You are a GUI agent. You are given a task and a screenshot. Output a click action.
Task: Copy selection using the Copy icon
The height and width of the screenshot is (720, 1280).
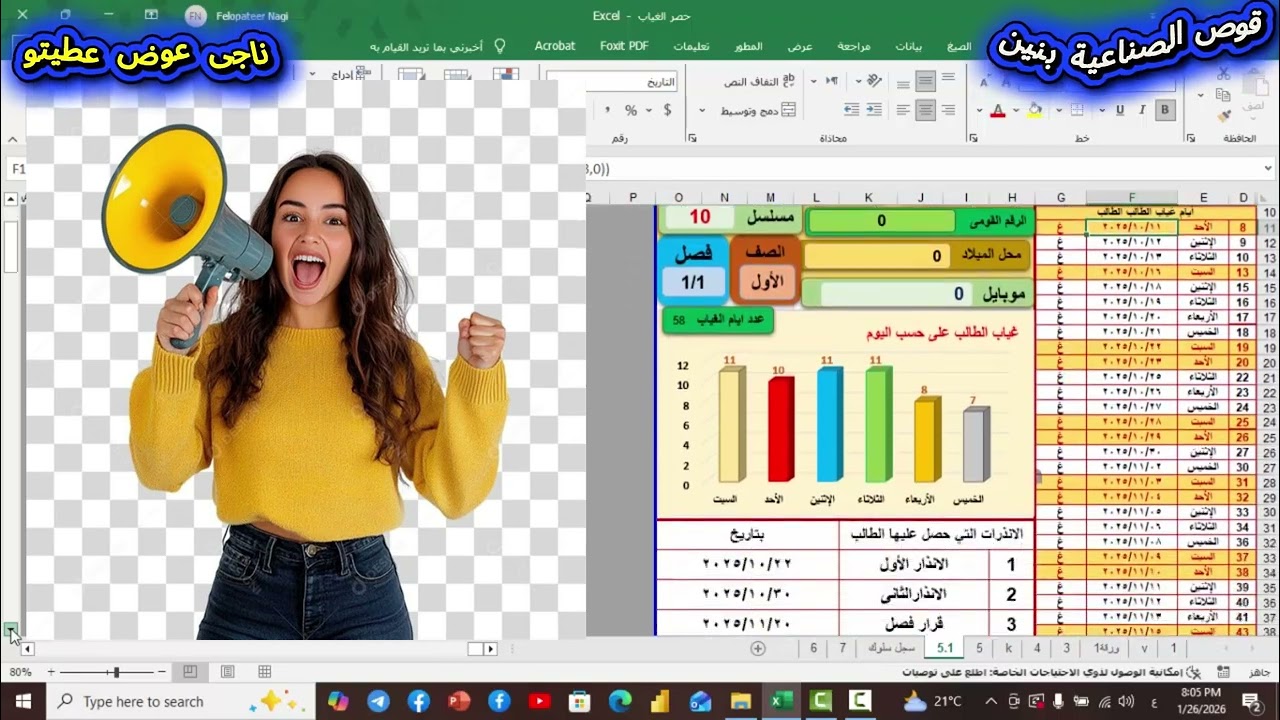pyautogui.click(x=1223, y=96)
